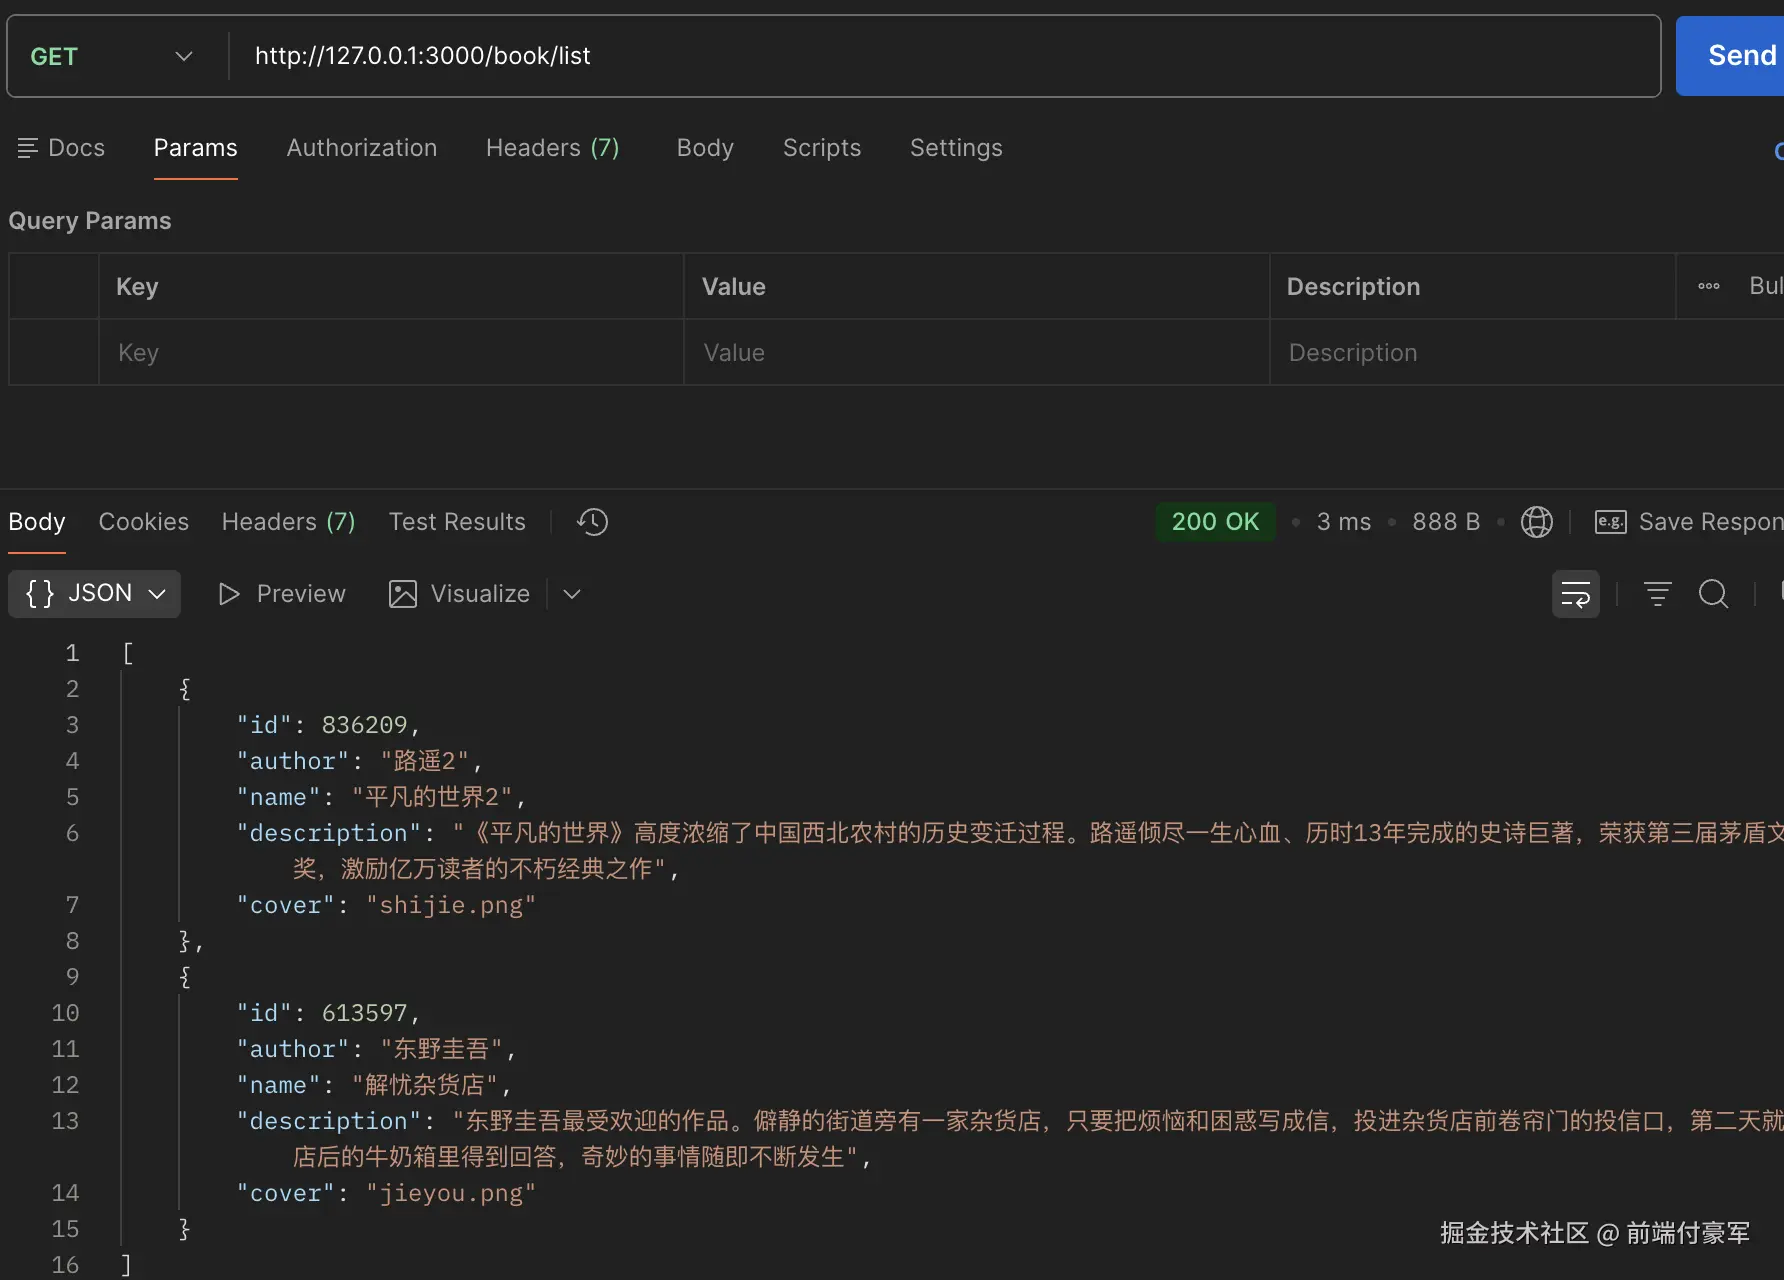Switch to Test Results tab
1784x1280 pixels.
(457, 522)
